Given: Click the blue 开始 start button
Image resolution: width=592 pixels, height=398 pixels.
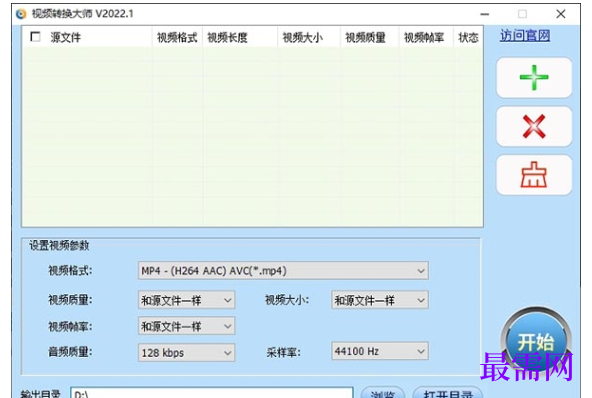Looking at the screenshot, I should (536, 342).
